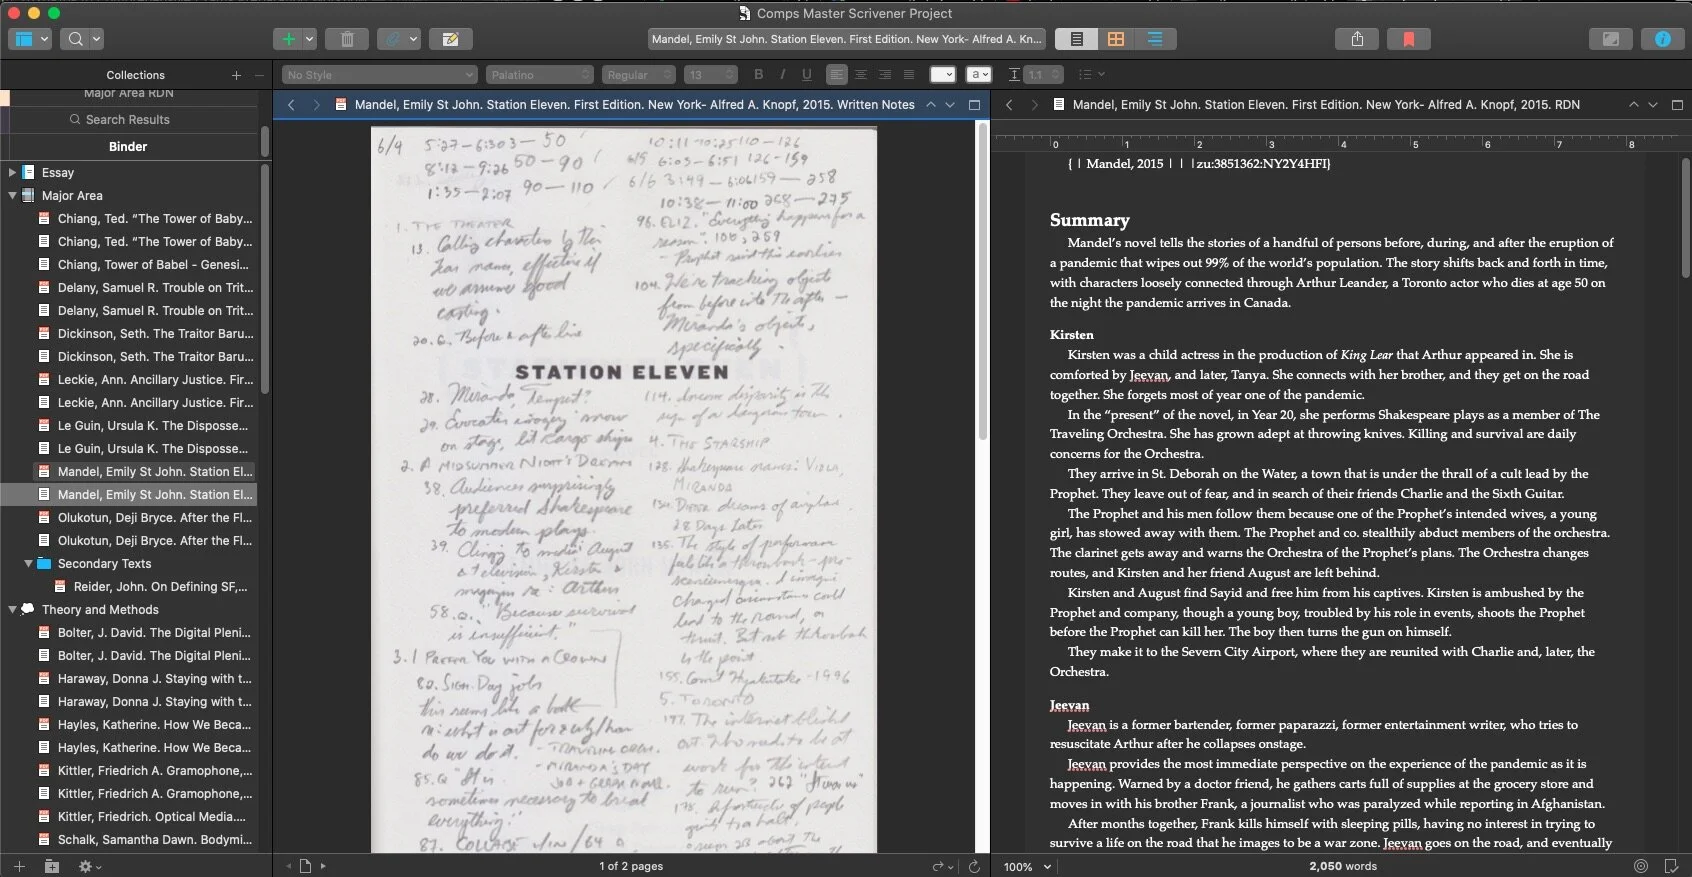Add new folder in binder footer
Image resolution: width=1692 pixels, height=877 pixels.
tap(52, 866)
